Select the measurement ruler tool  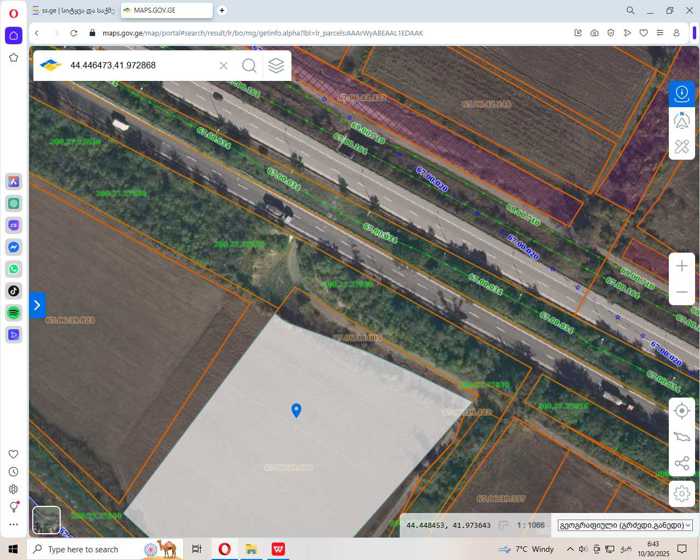[x=682, y=147]
